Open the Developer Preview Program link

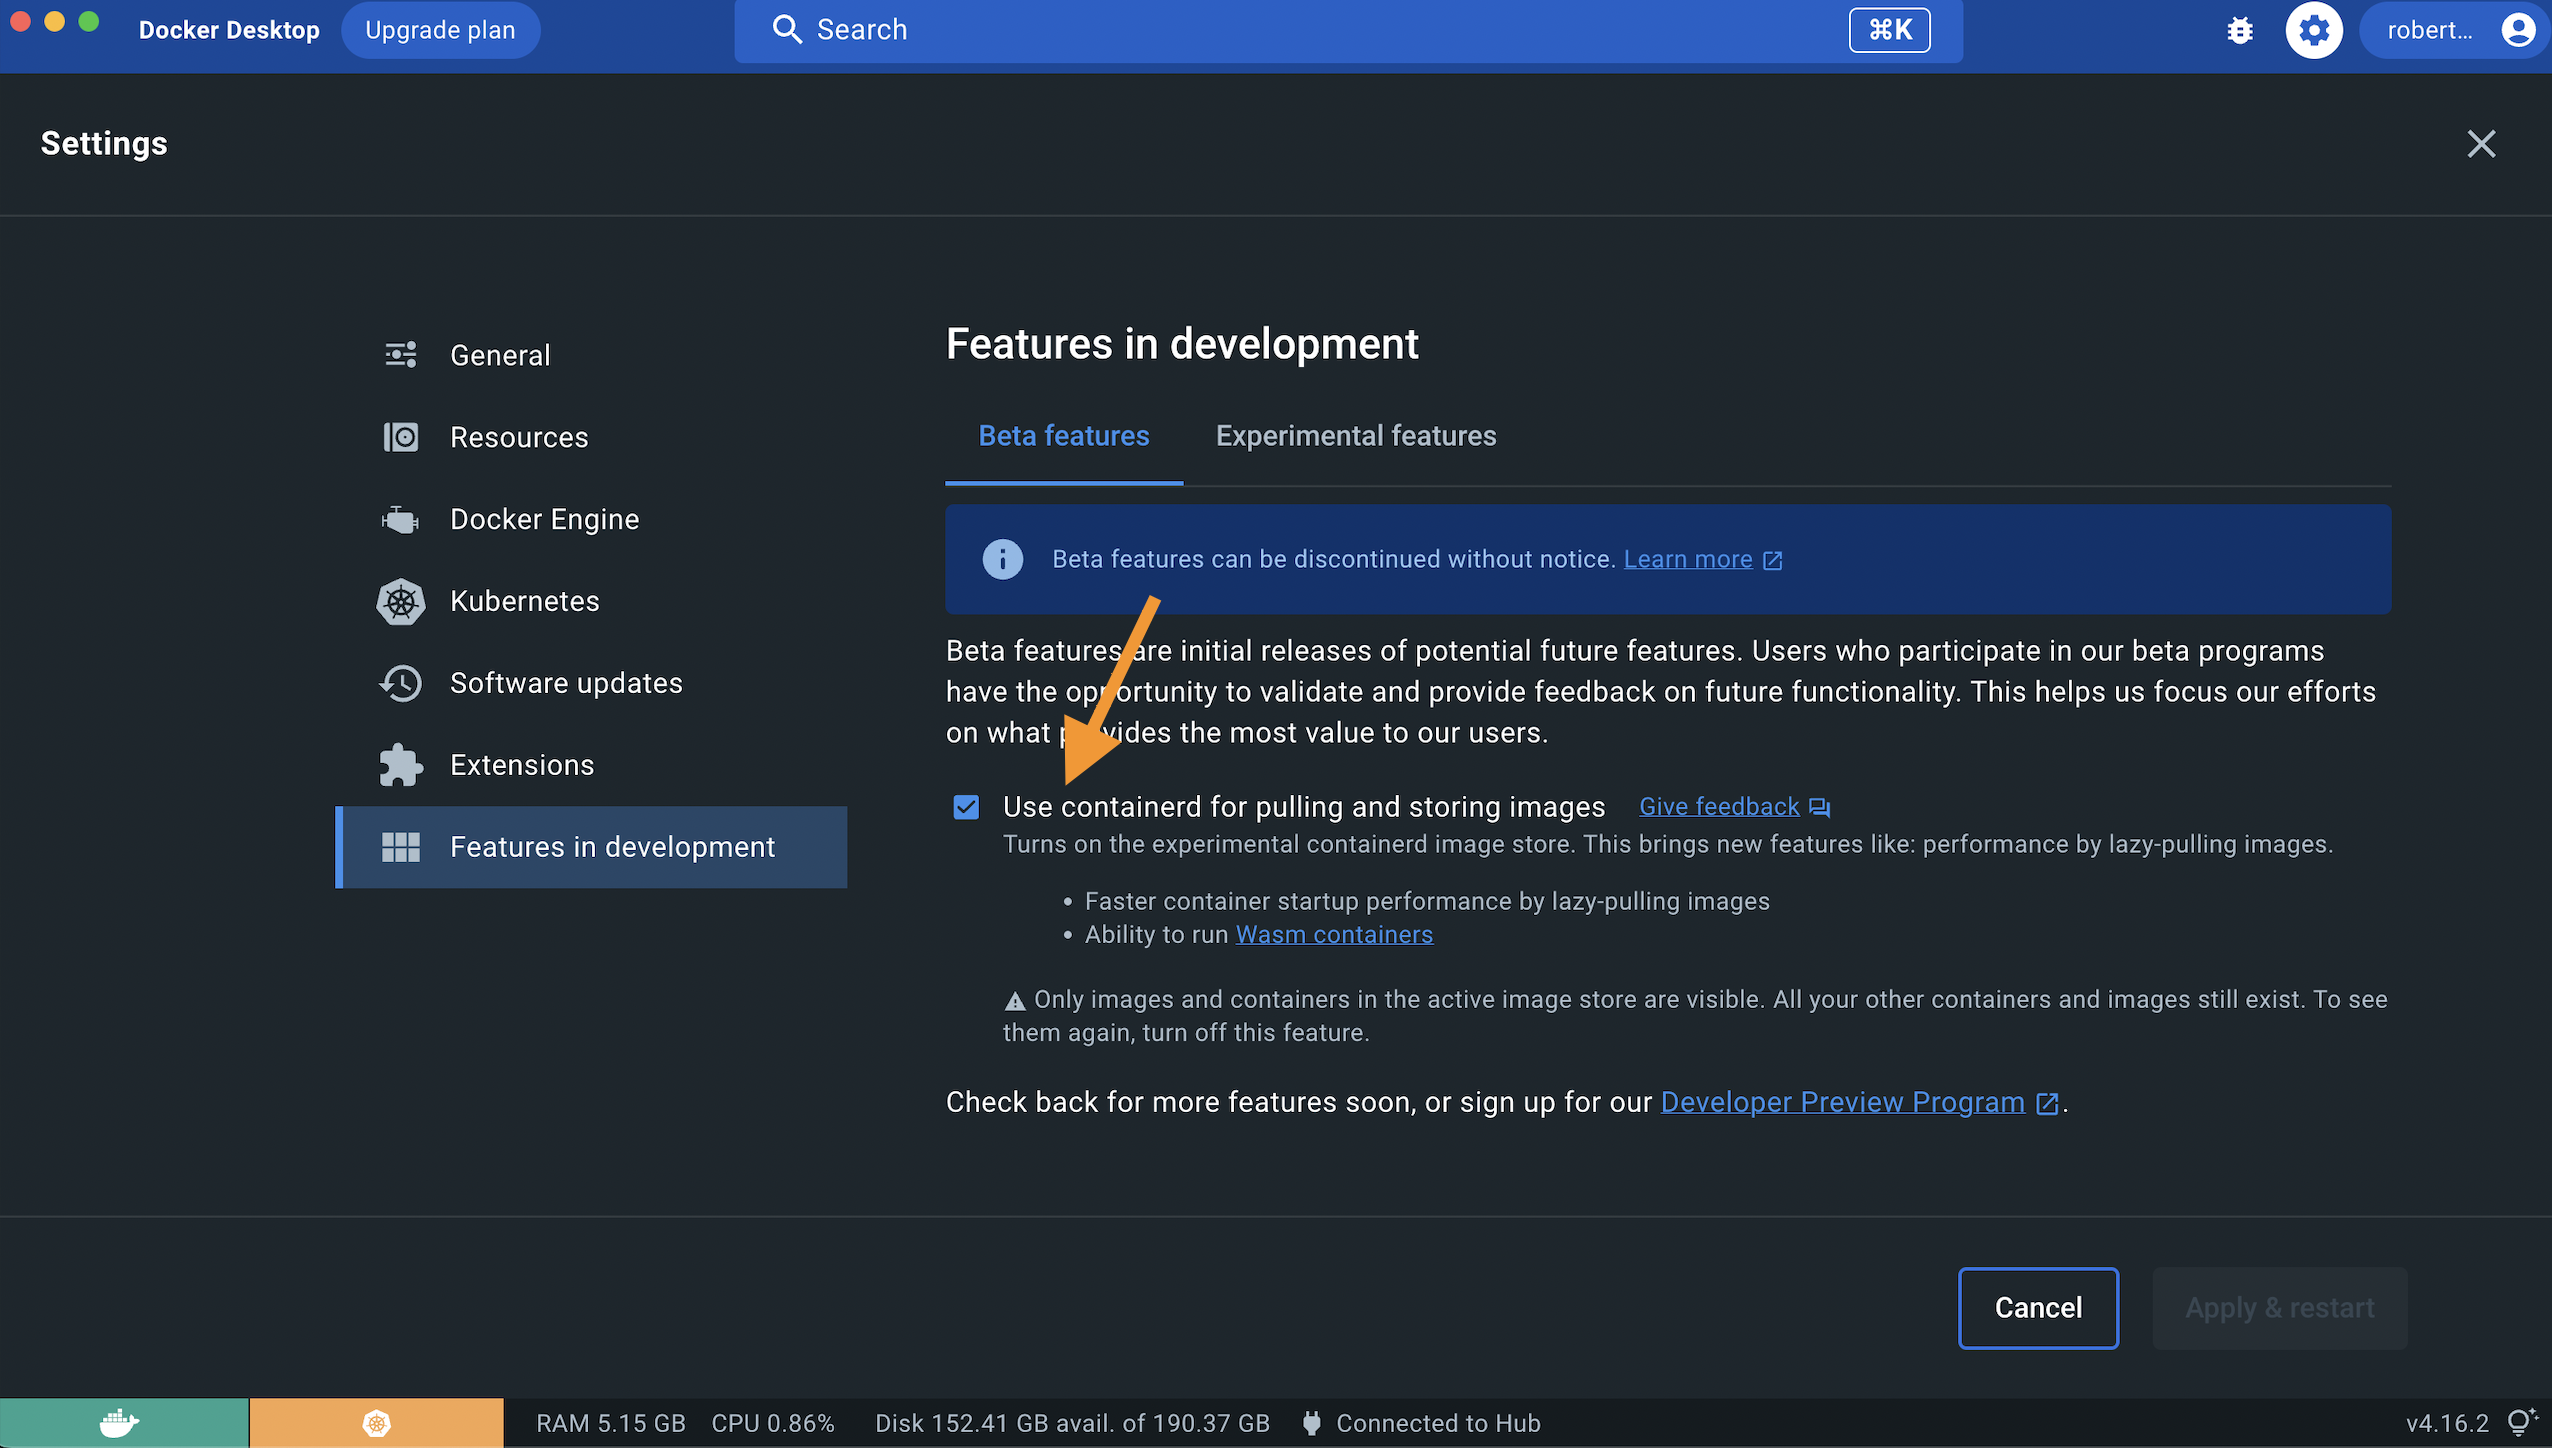tap(1842, 1102)
